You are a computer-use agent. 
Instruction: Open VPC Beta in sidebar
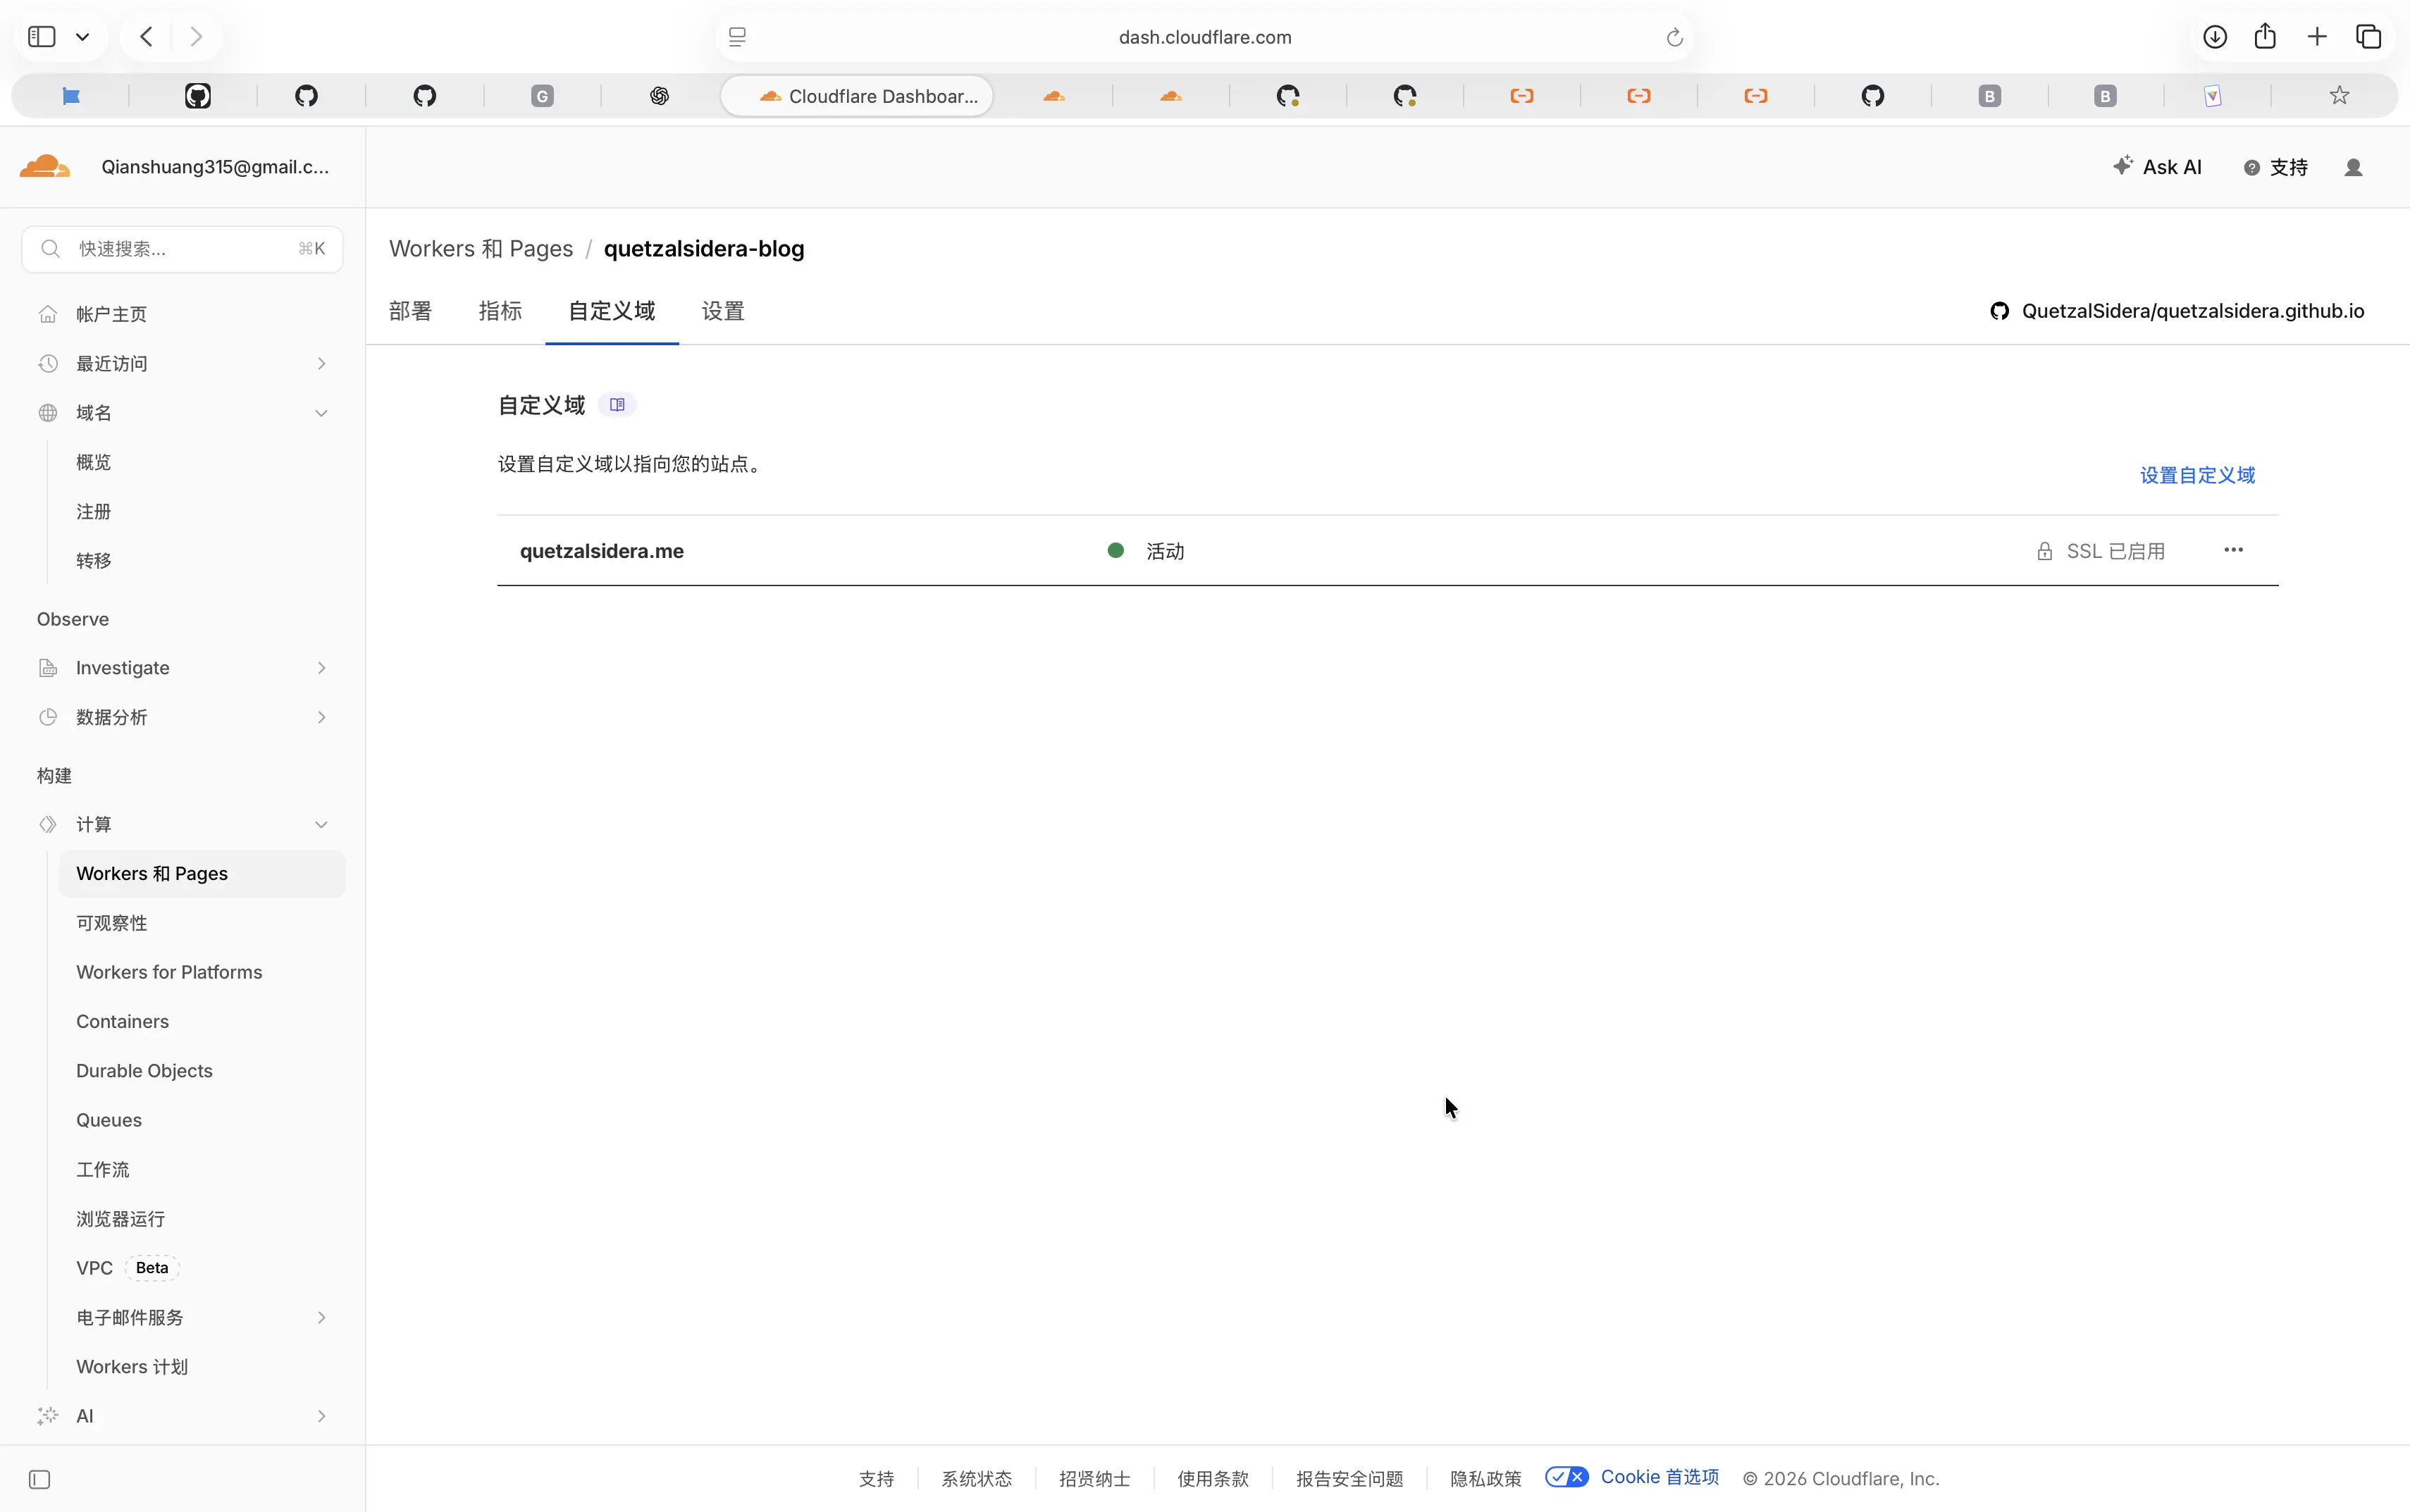coord(127,1267)
